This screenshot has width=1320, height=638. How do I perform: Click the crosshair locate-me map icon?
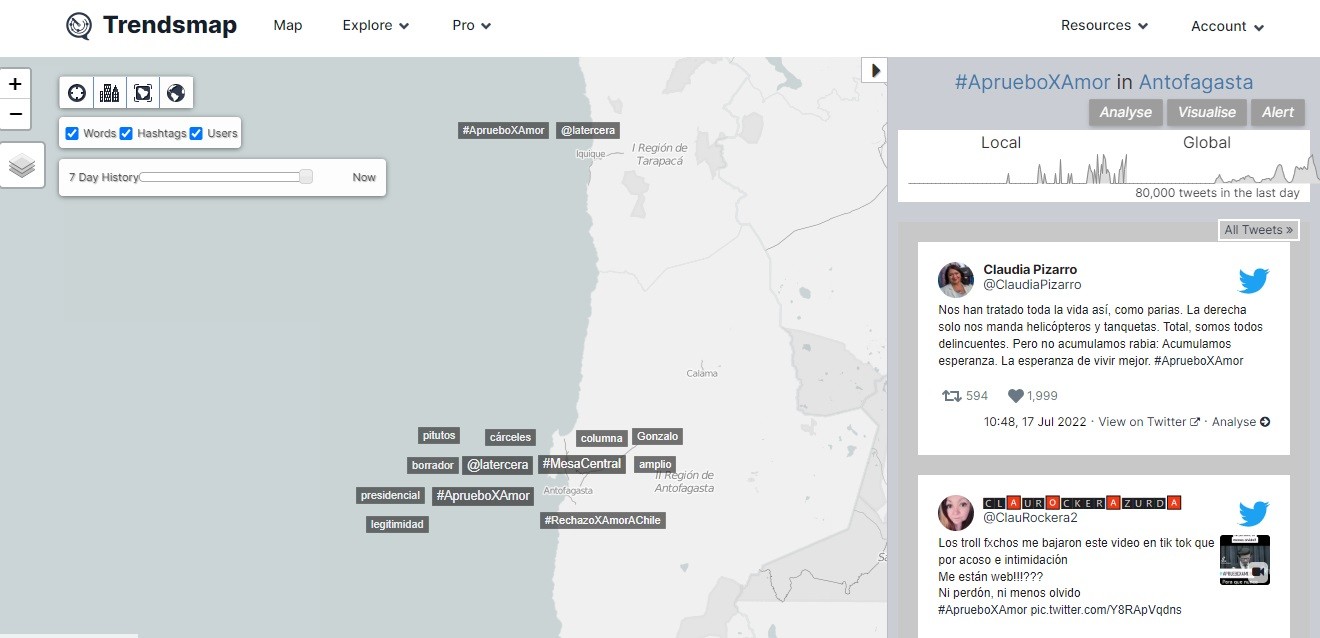tap(77, 93)
